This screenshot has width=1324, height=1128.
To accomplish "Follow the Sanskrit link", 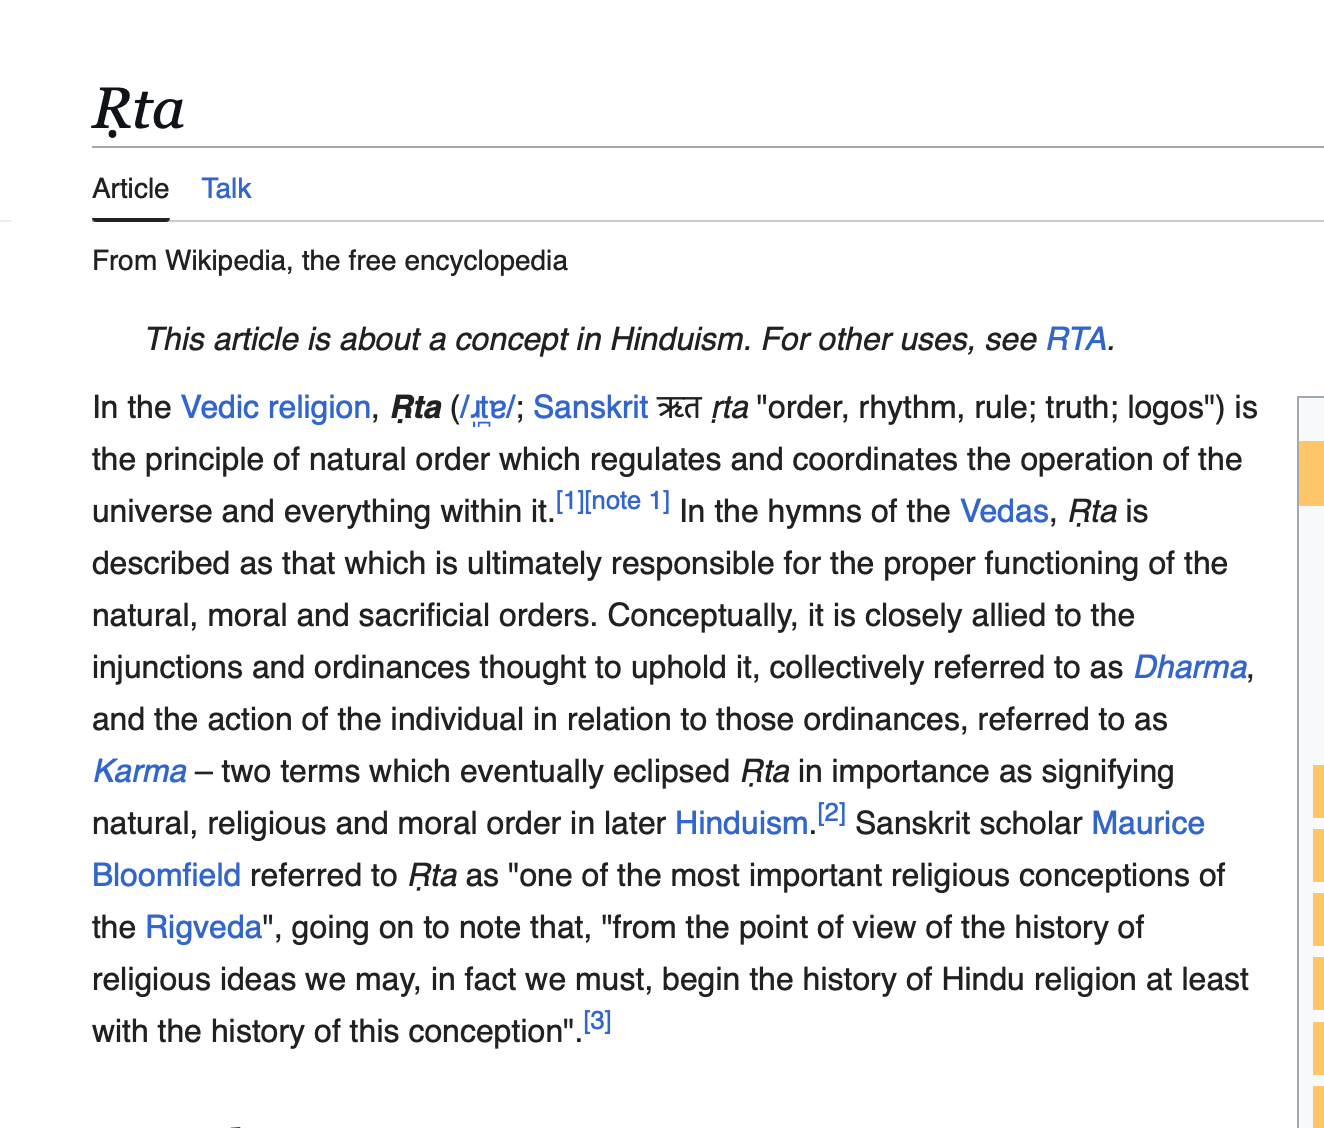I will (590, 407).
